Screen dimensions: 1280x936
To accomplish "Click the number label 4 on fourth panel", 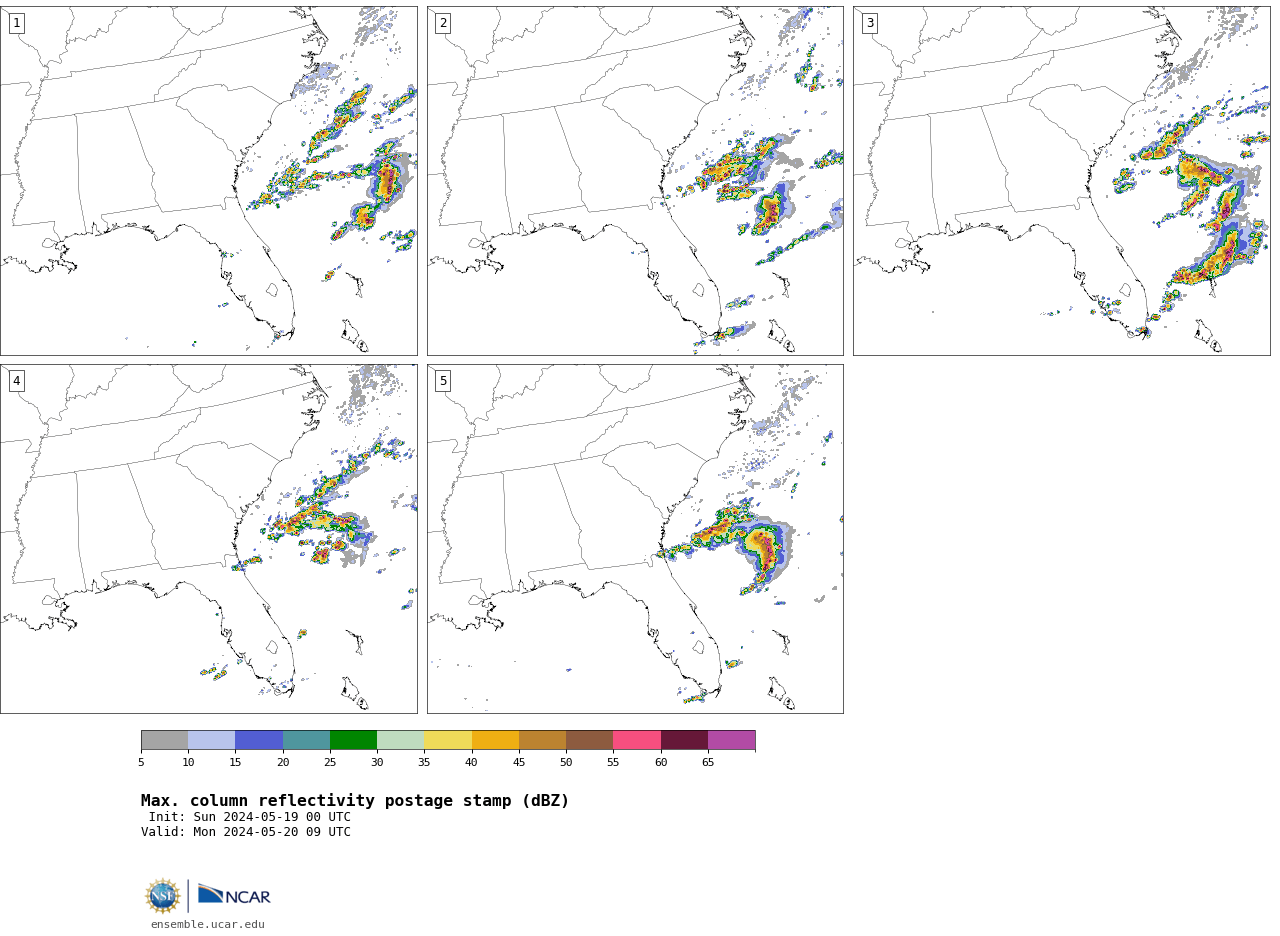I will point(16,381).
